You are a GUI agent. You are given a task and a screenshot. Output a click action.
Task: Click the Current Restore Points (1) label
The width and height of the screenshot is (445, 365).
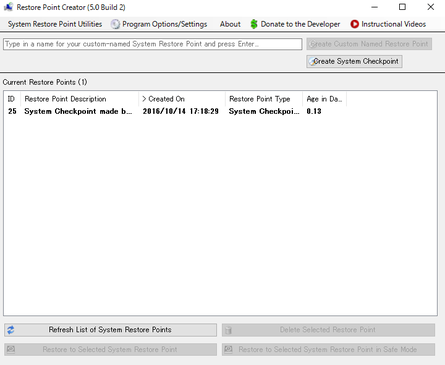45,82
